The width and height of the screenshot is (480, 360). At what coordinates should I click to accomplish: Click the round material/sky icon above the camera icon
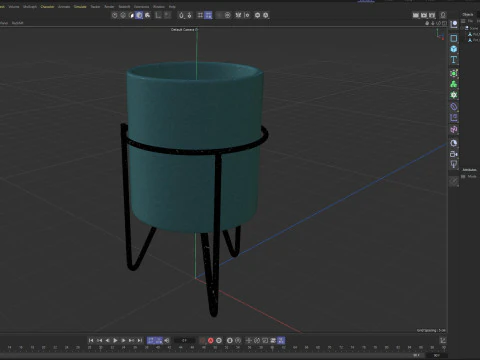[454, 143]
